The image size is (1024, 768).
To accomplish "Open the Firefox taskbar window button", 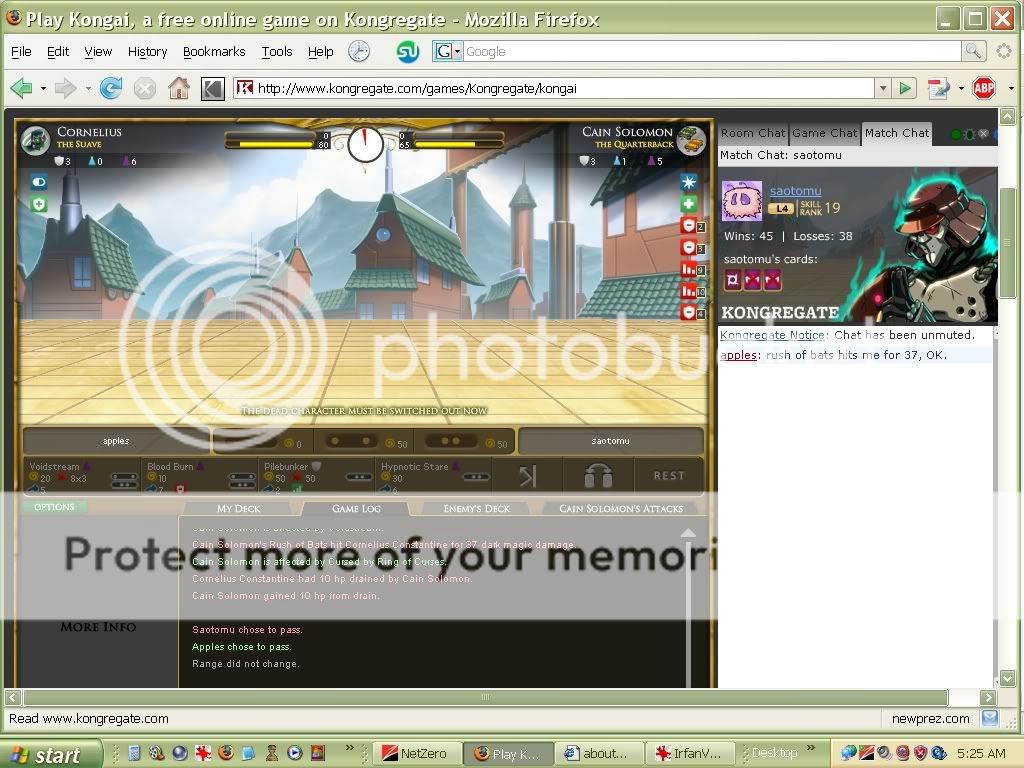I will point(508,754).
